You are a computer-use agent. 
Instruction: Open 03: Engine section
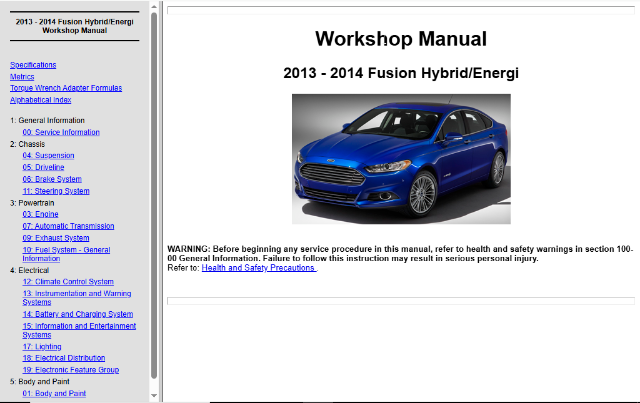[x=40, y=214]
